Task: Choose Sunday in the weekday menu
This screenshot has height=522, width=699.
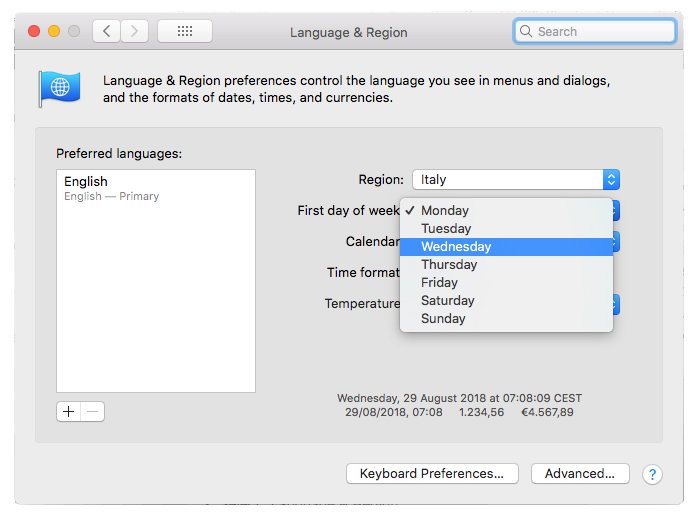Action: [443, 319]
